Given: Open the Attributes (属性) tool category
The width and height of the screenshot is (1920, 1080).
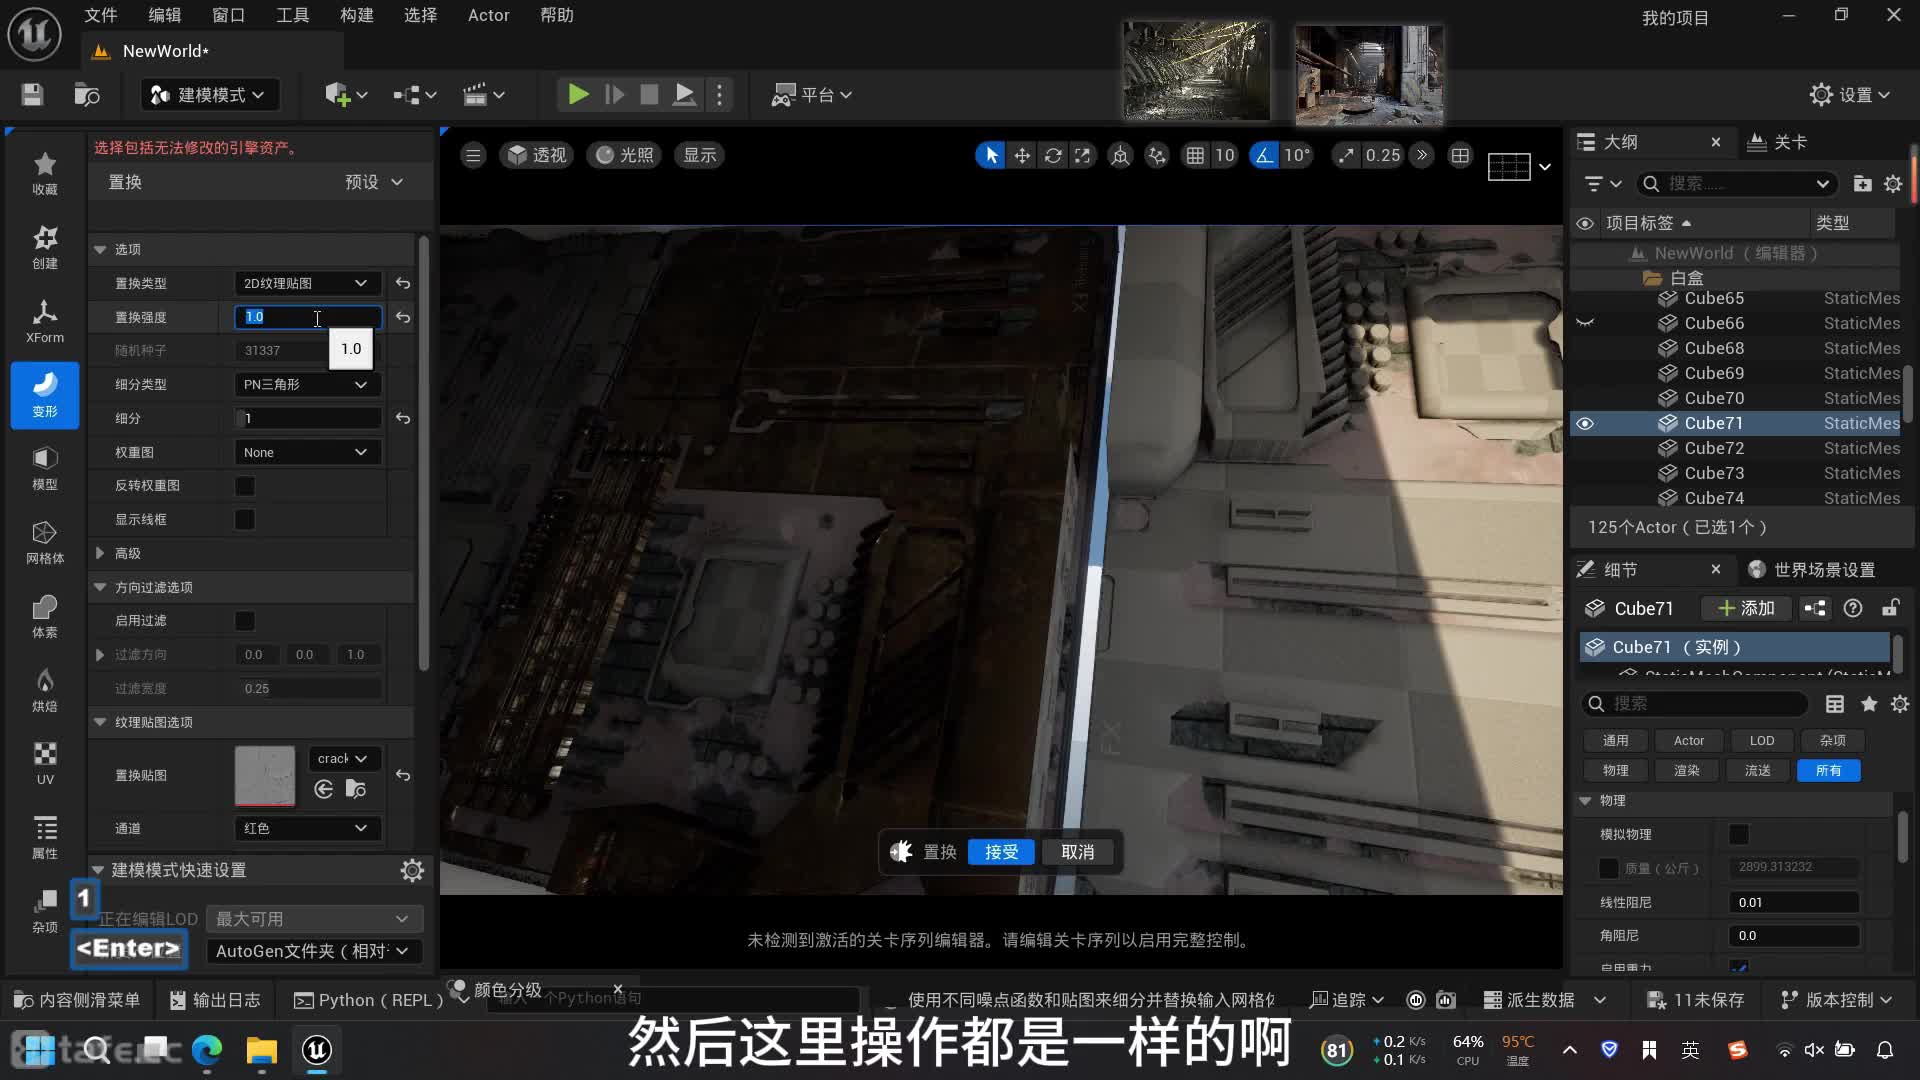Looking at the screenshot, I should pyautogui.click(x=45, y=838).
